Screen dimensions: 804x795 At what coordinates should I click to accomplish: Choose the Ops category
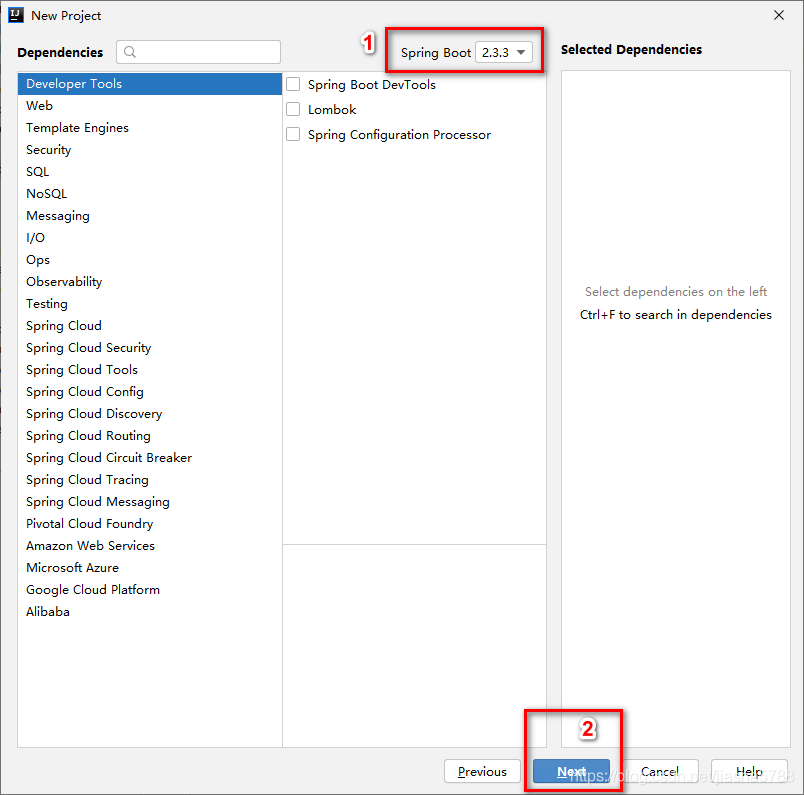(x=150, y=260)
